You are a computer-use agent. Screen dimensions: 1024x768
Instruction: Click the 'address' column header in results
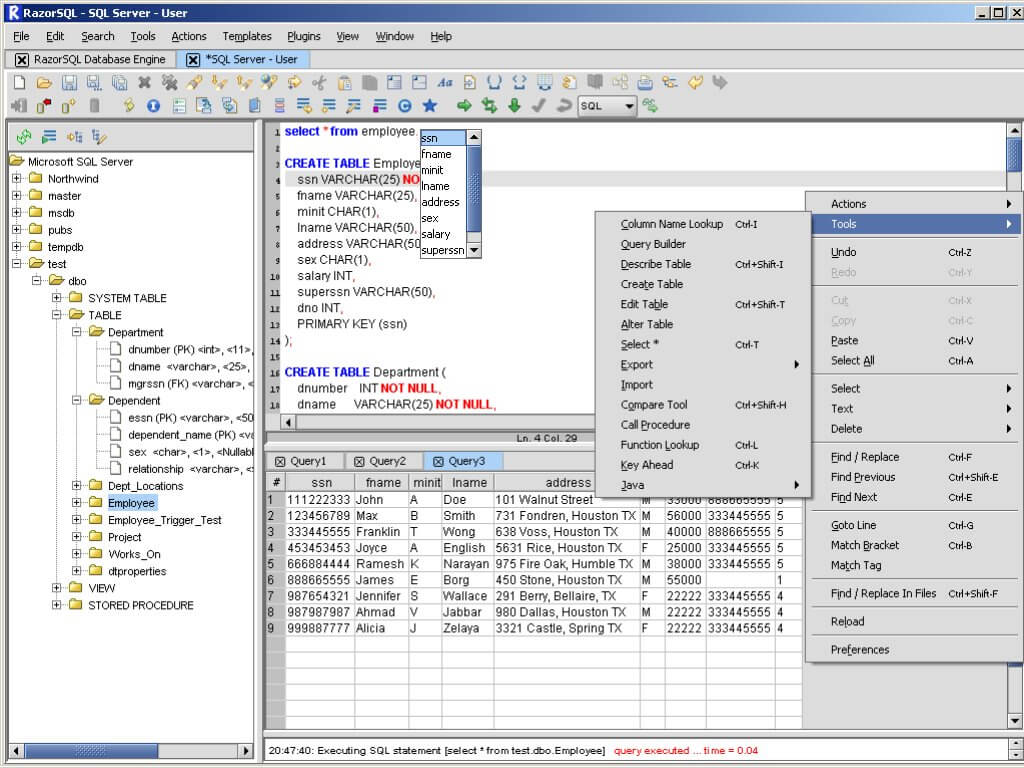(x=568, y=483)
